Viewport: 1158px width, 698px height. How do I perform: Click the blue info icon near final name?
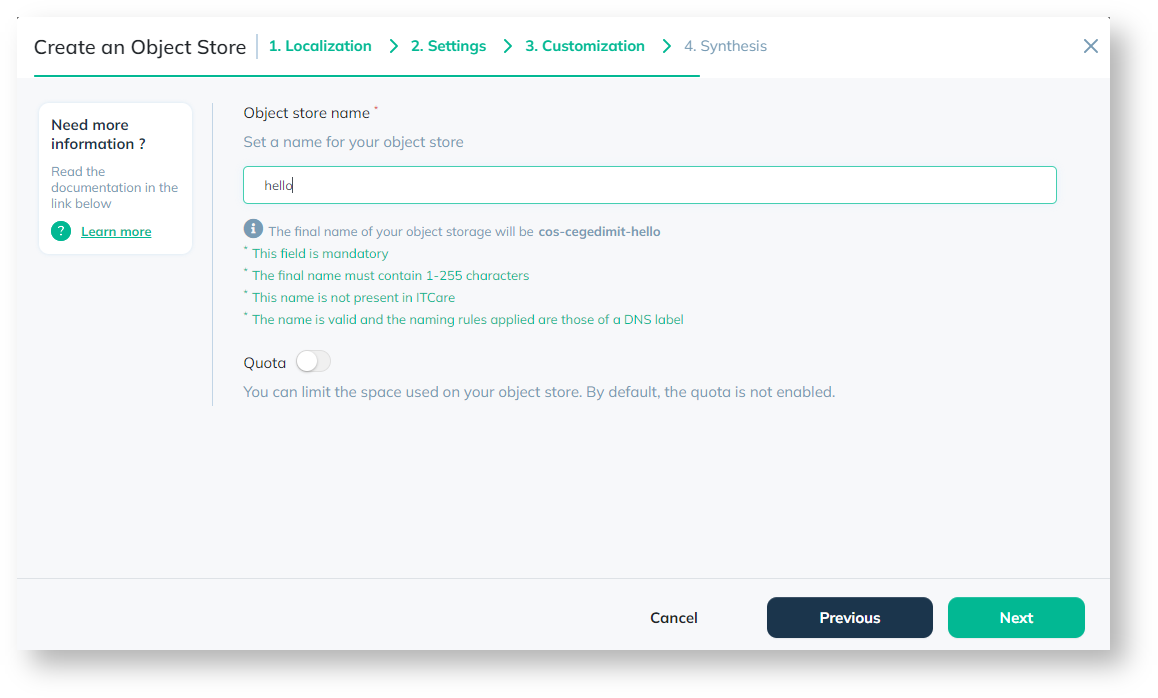coord(253,229)
